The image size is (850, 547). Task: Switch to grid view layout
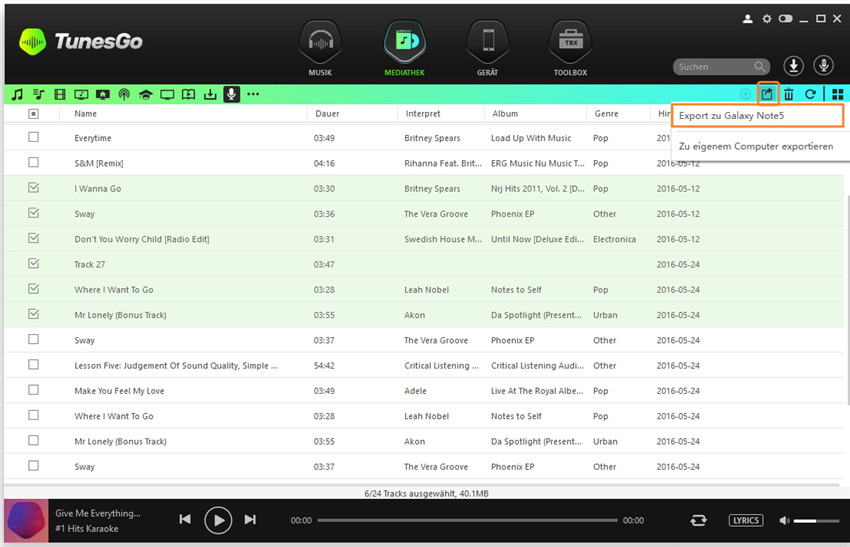coord(838,94)
